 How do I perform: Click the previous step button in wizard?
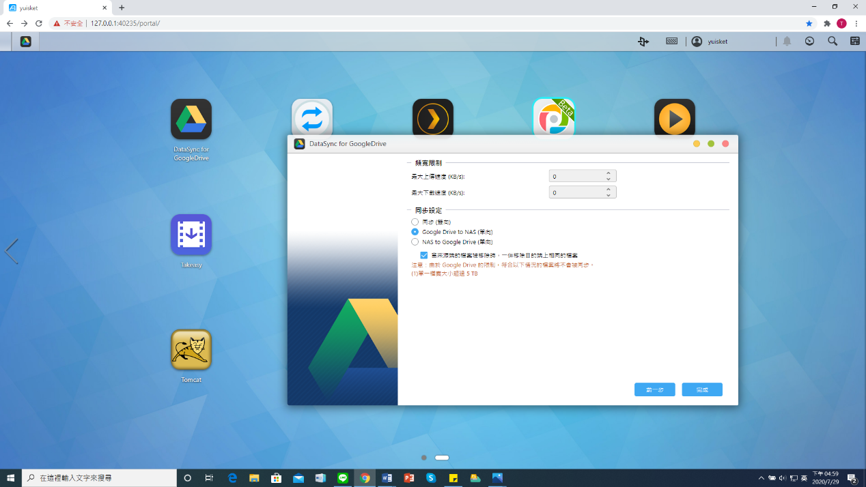click(x=654, y=389)
